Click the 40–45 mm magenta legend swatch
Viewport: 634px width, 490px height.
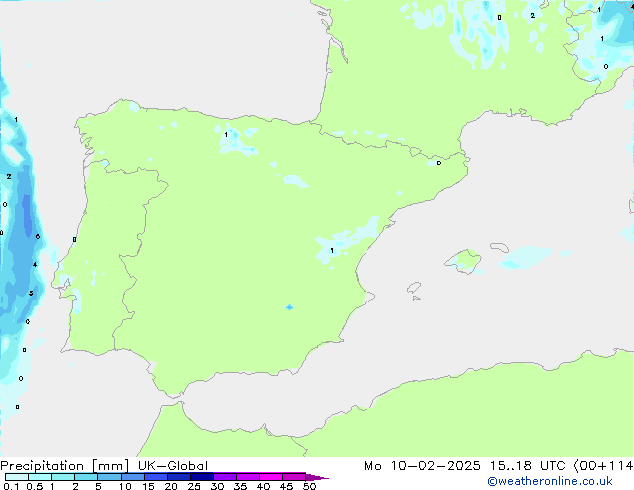(271, 477)
